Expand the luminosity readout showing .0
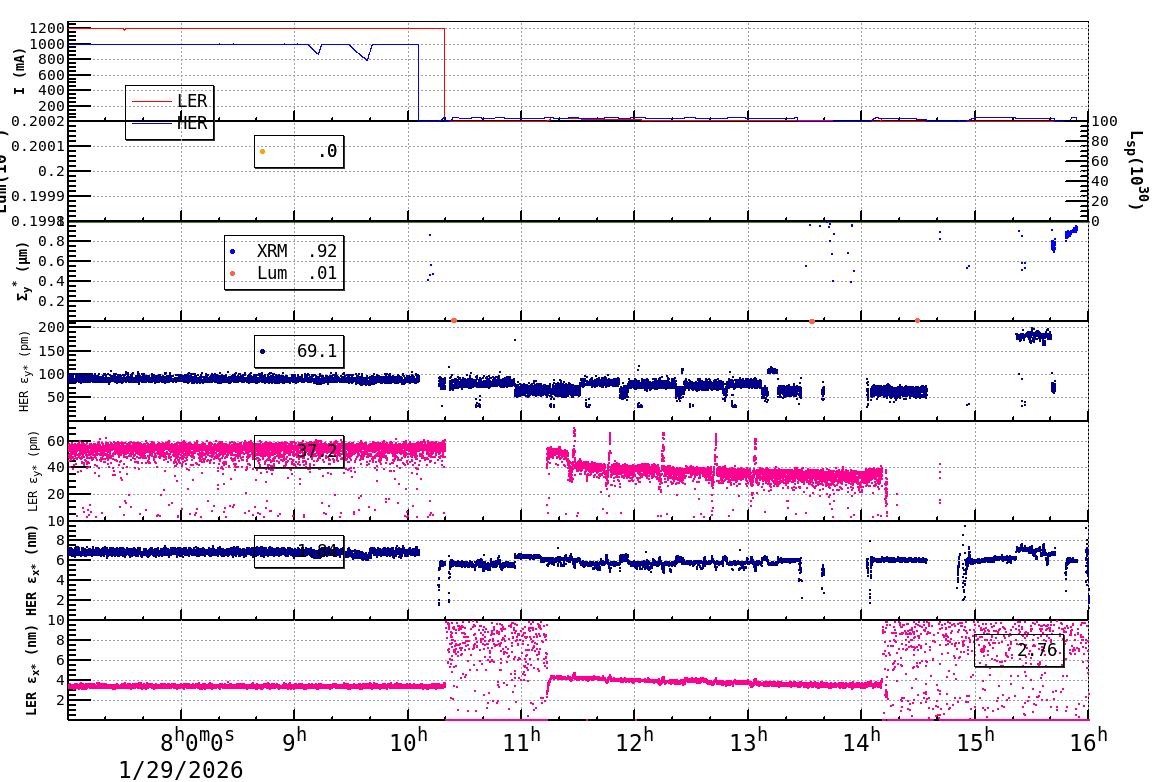This screenshot has height=782, width=1160. [300, 154]
